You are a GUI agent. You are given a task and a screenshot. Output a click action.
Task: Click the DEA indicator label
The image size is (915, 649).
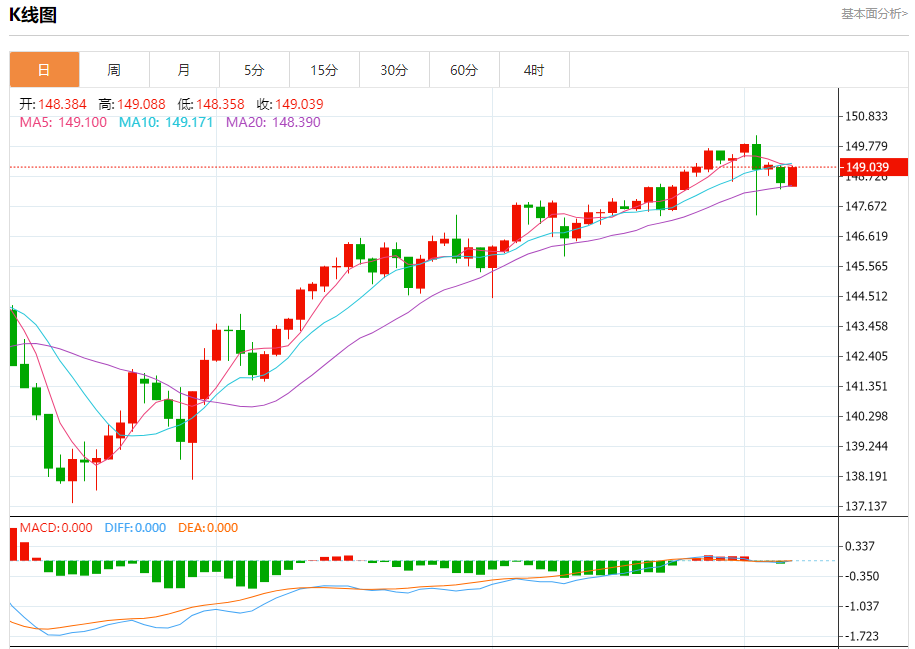[x=208, y=528]
